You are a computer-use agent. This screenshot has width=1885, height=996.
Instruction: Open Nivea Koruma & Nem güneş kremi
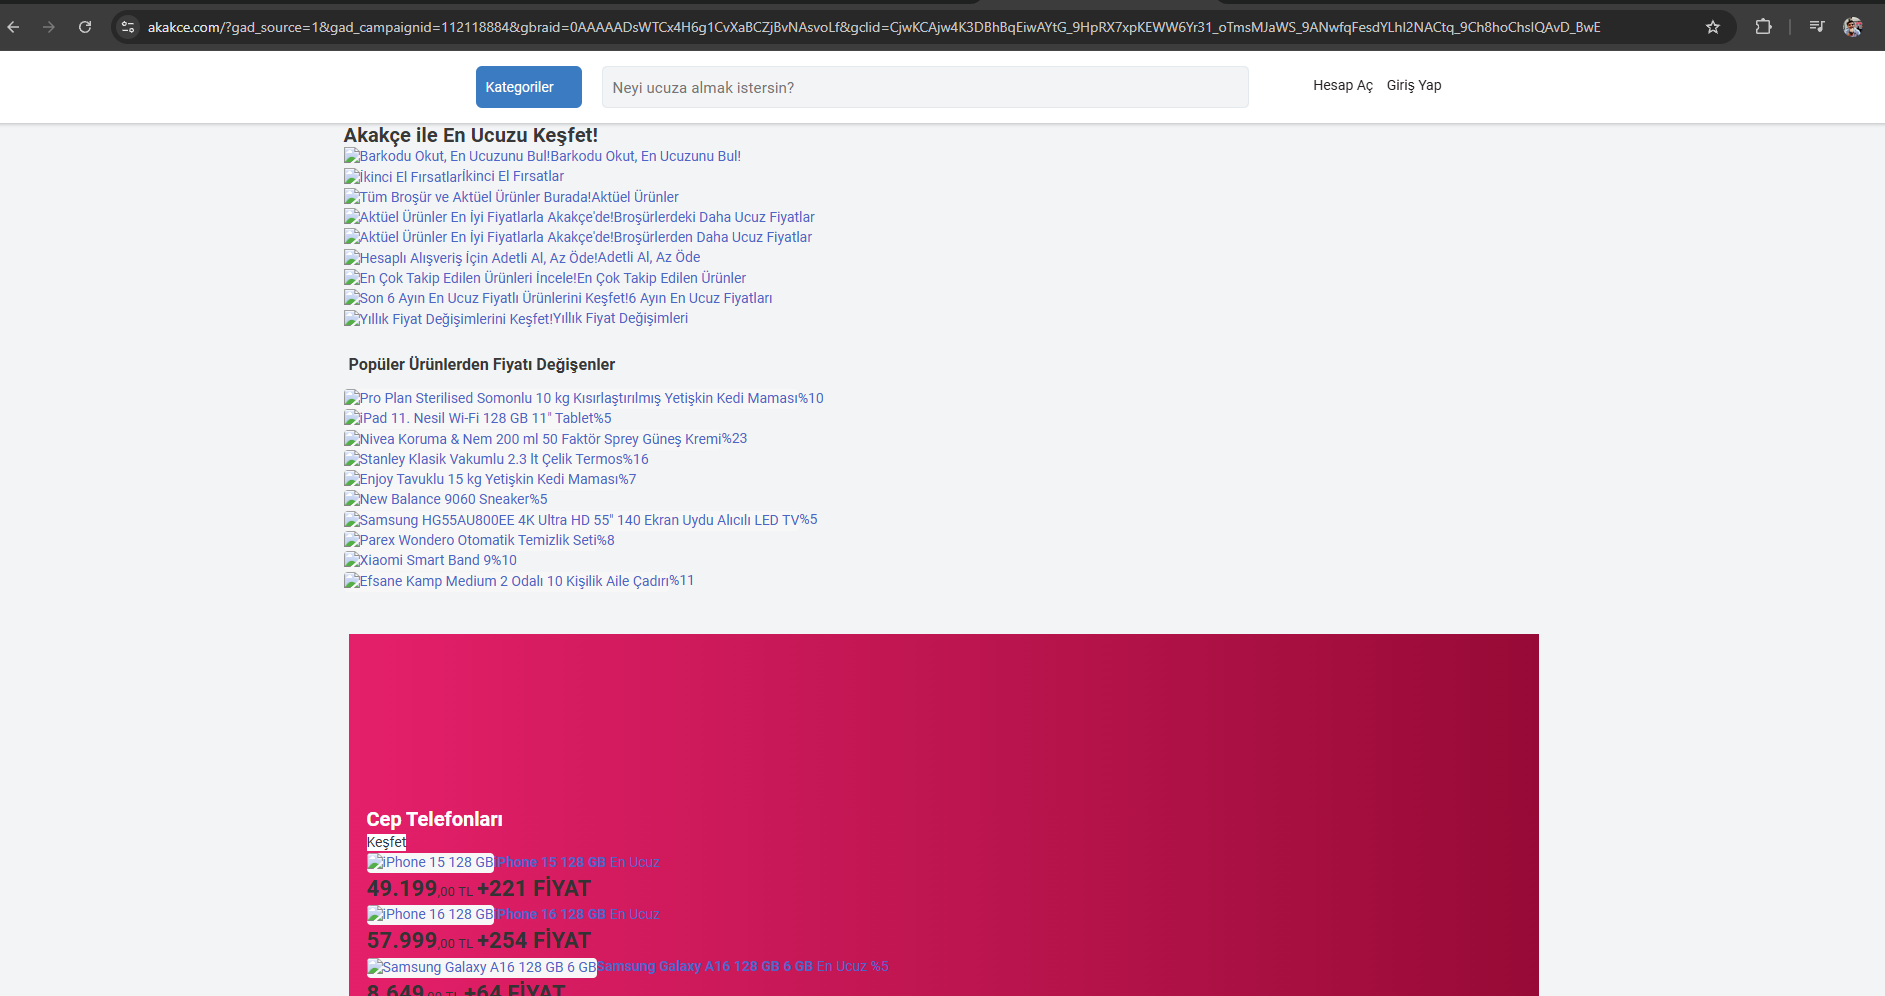click(x=546, y=439)
